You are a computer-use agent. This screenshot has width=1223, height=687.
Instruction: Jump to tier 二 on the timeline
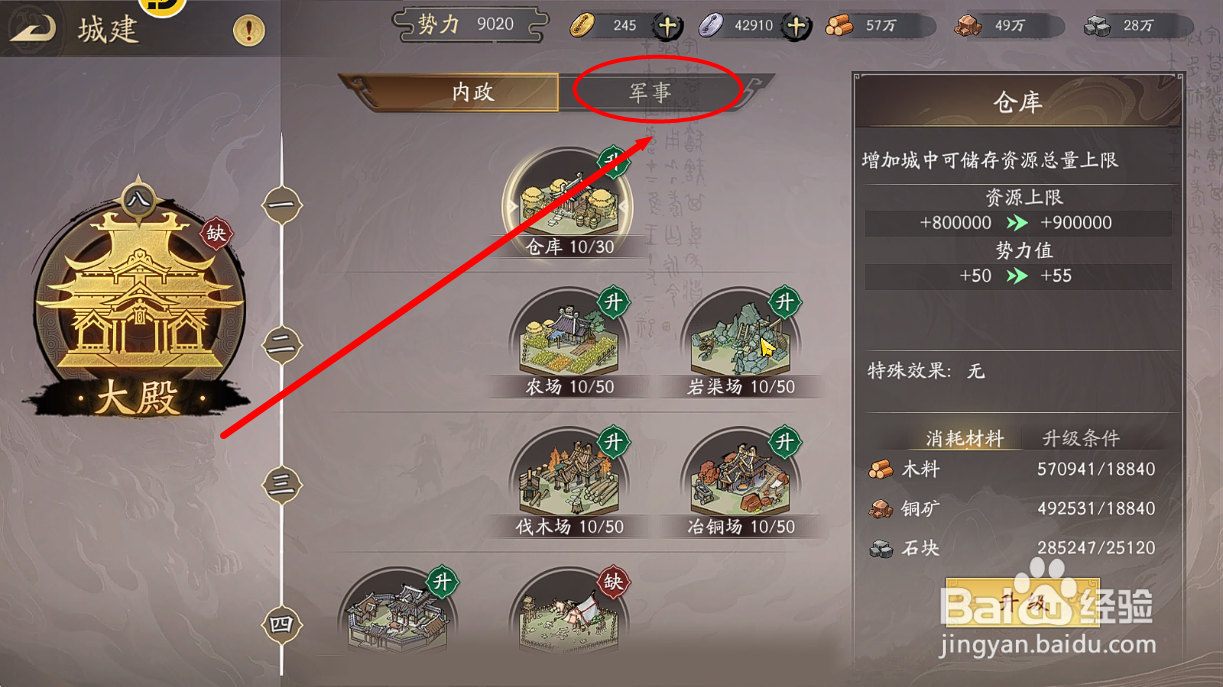coord(282,344)
